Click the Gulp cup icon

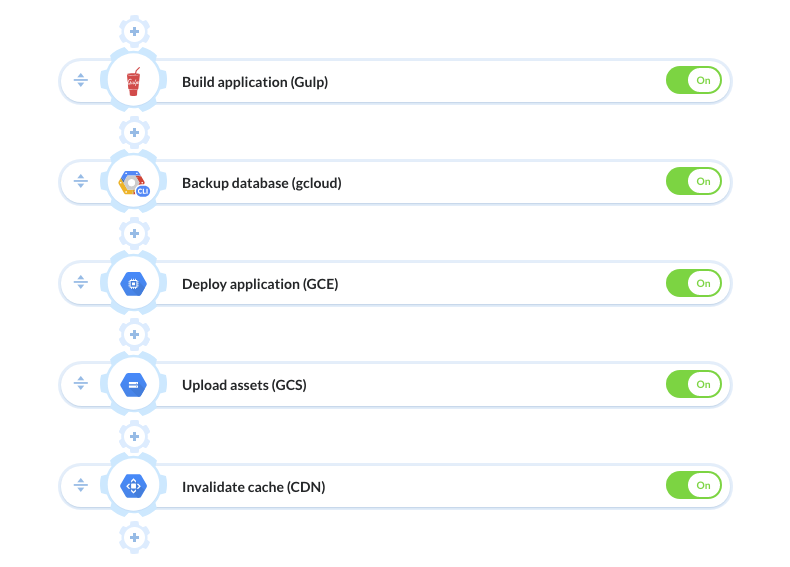coord(134,81)
